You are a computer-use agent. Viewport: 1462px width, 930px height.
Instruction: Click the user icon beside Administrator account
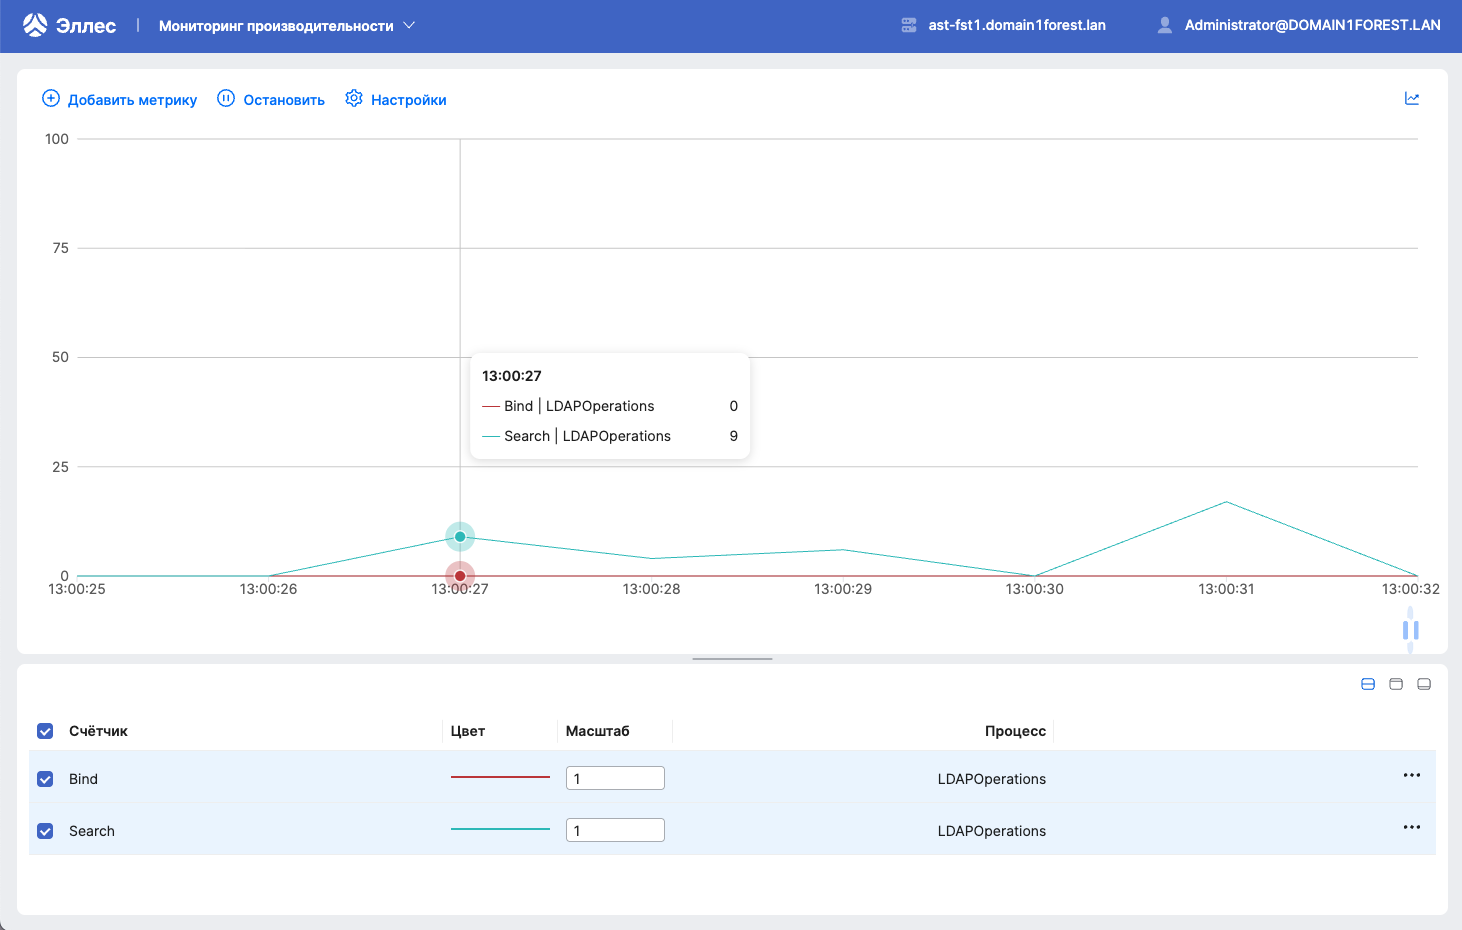(x=1164, y=23)
